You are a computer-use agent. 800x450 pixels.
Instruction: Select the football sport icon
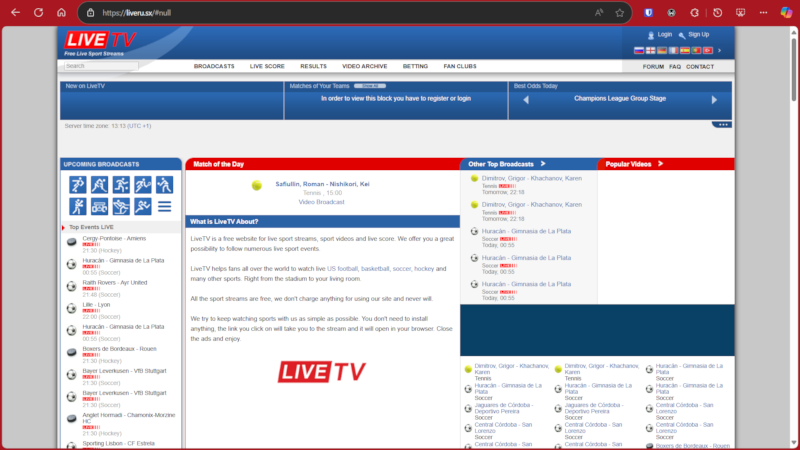coord(78,185)
